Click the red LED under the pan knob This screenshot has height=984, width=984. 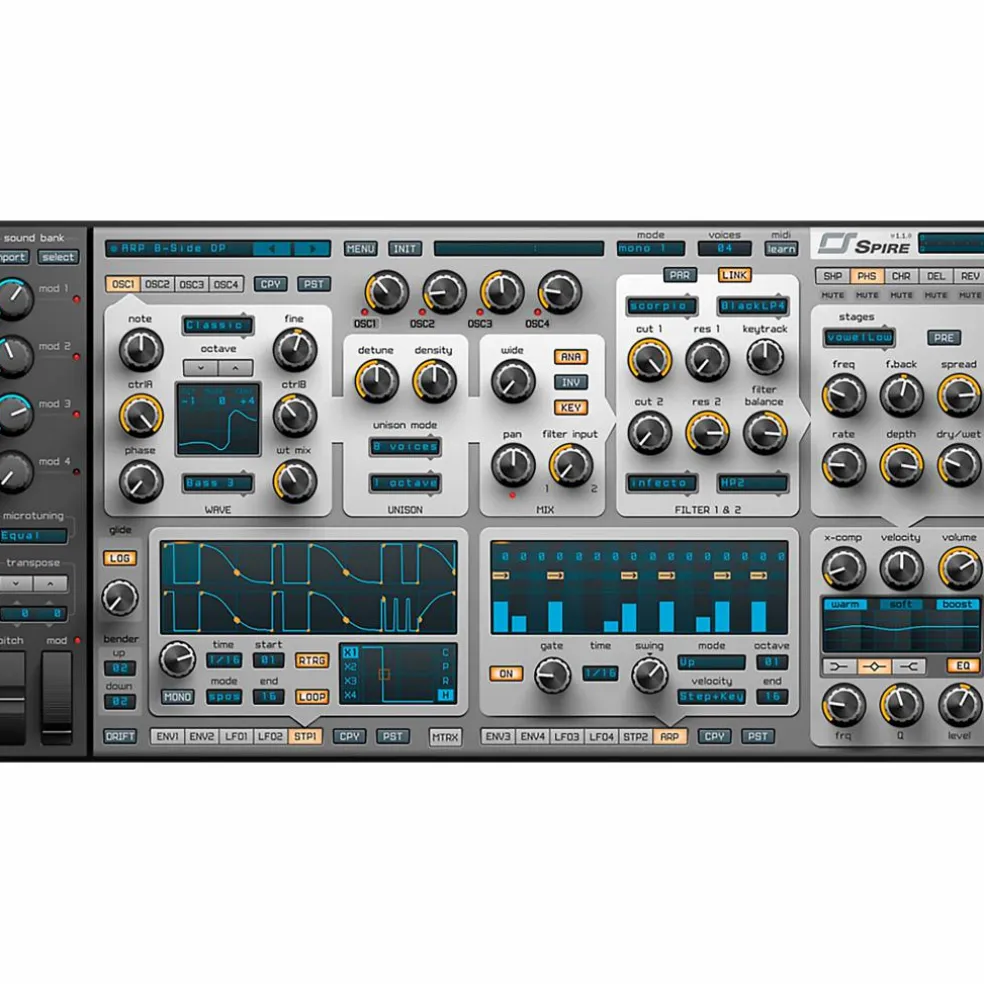(x=513, y=495)
